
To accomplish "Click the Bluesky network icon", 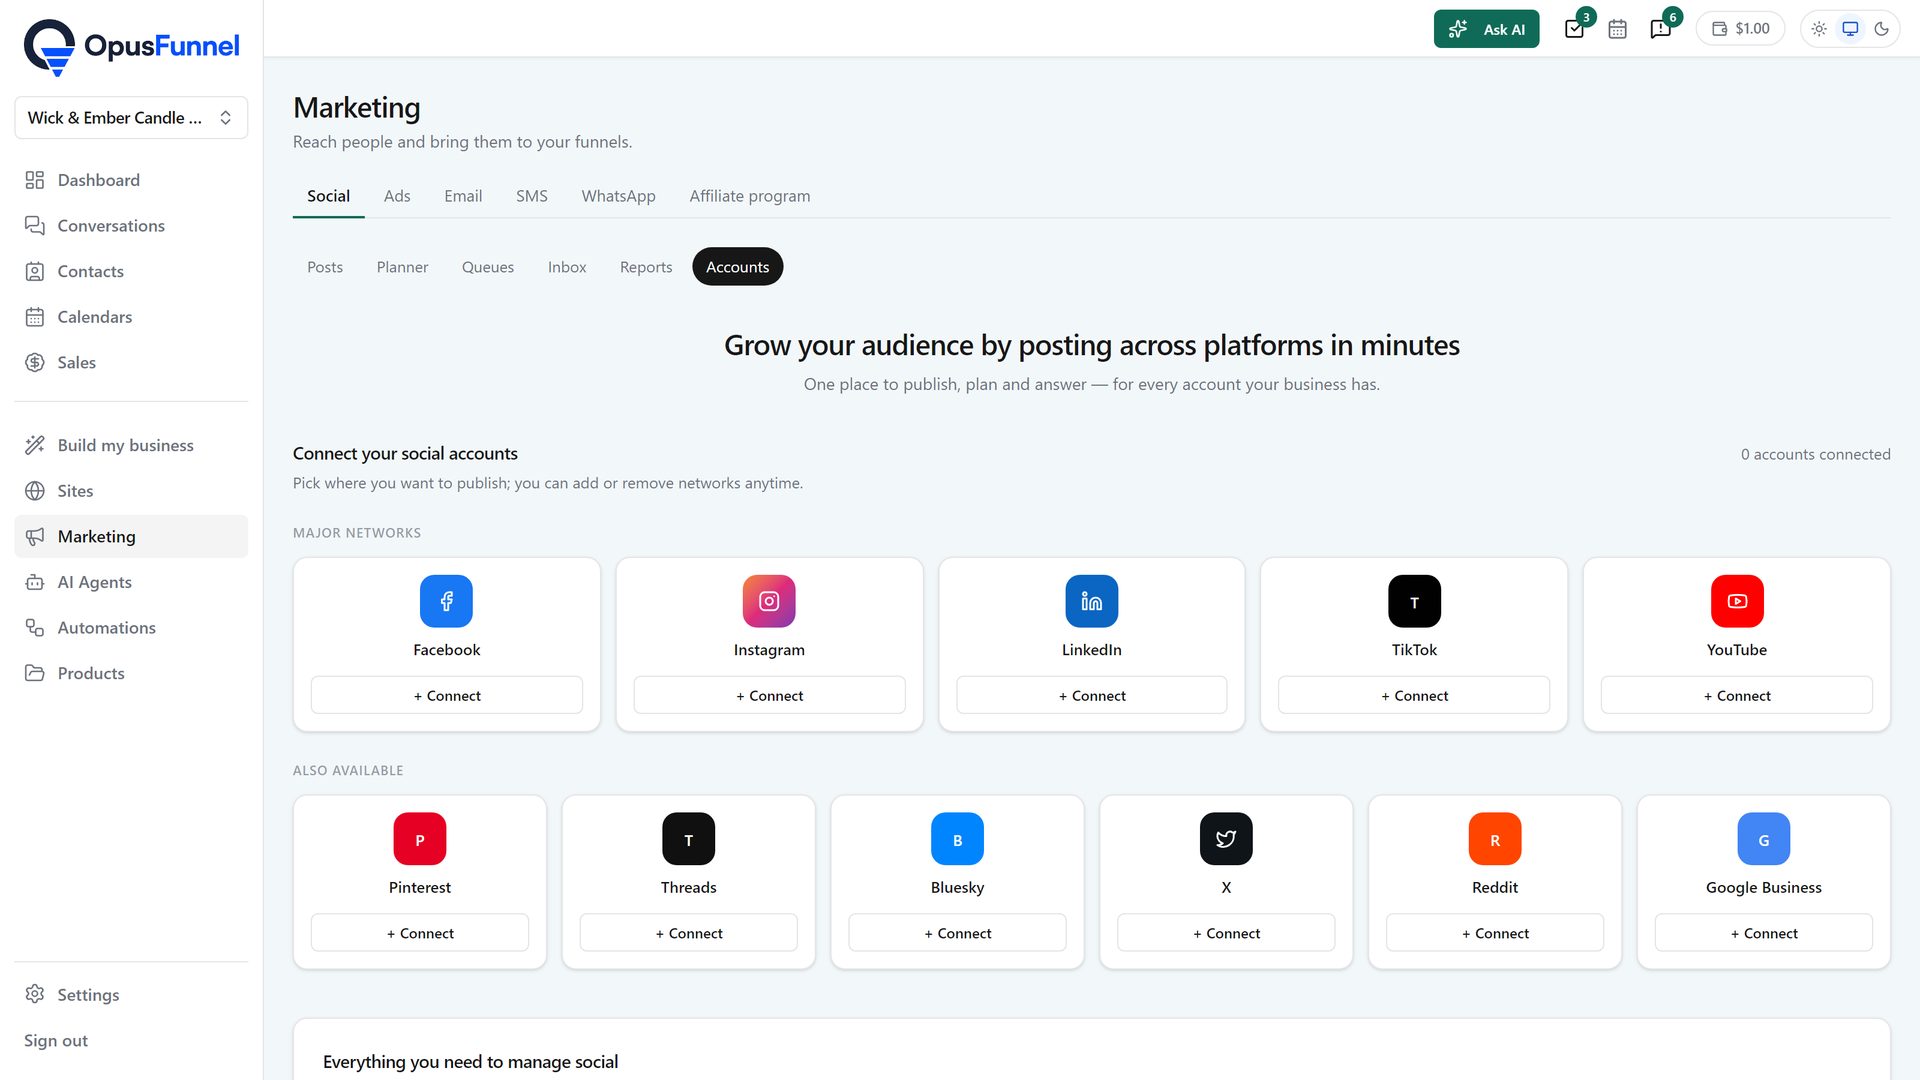I will click(x=957, y=839).
